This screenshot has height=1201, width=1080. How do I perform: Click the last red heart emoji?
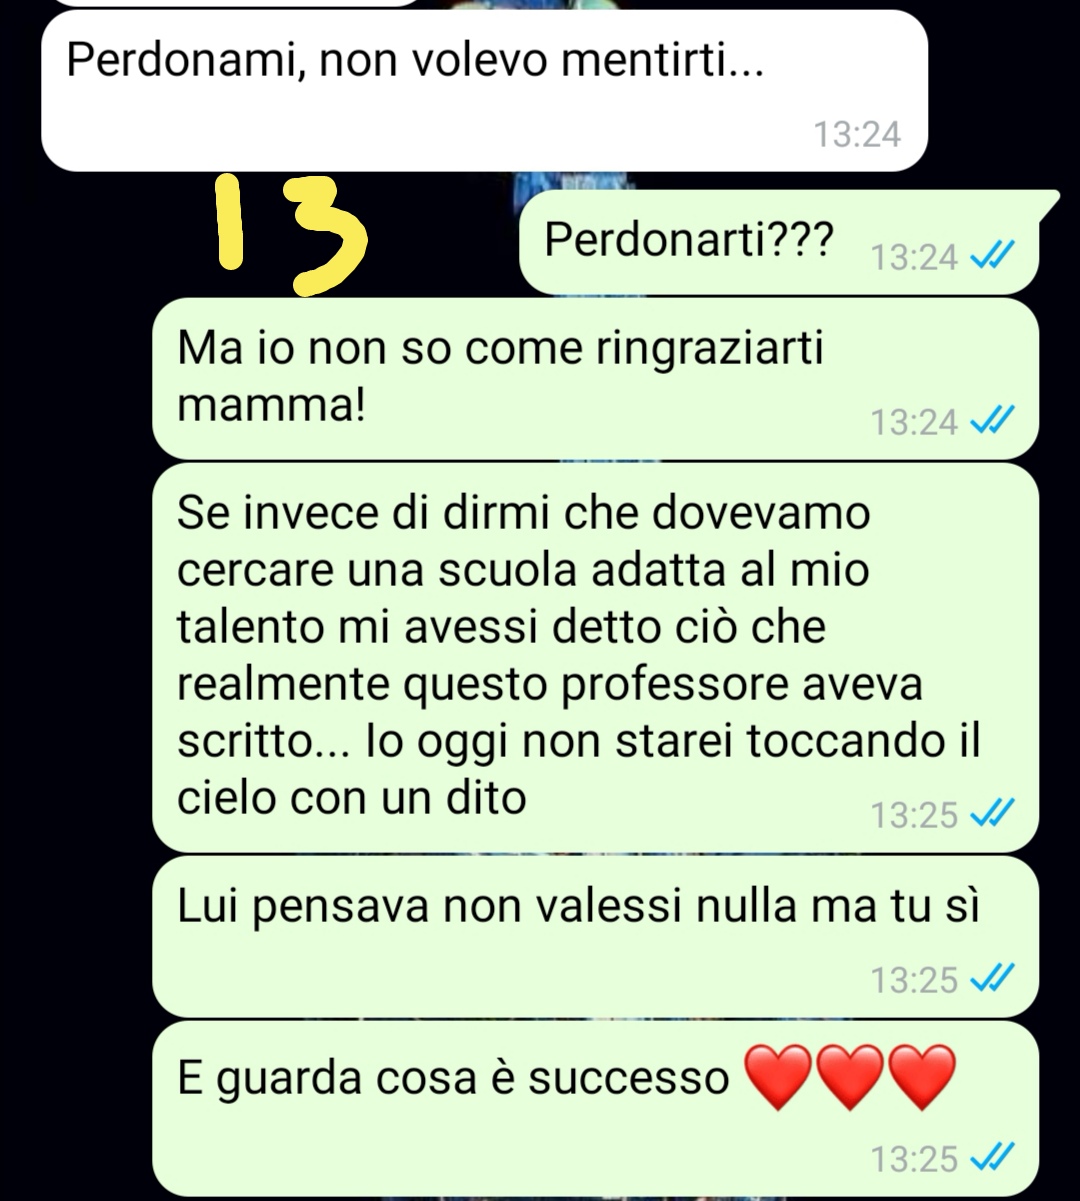point(922,1077)
